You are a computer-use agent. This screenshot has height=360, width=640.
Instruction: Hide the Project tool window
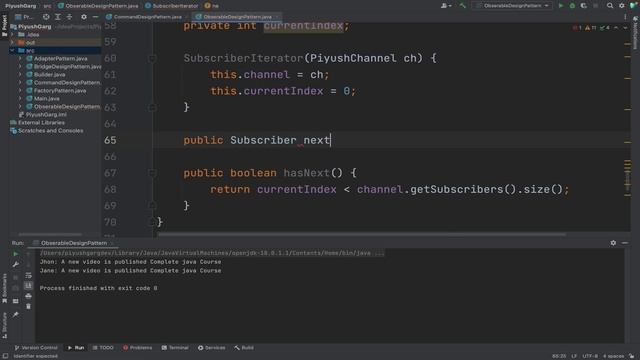click(x=95, y=17)
